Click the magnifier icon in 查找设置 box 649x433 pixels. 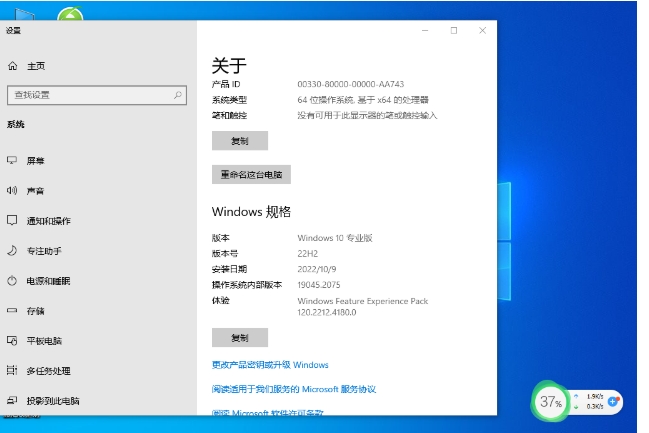pos(178,95)
